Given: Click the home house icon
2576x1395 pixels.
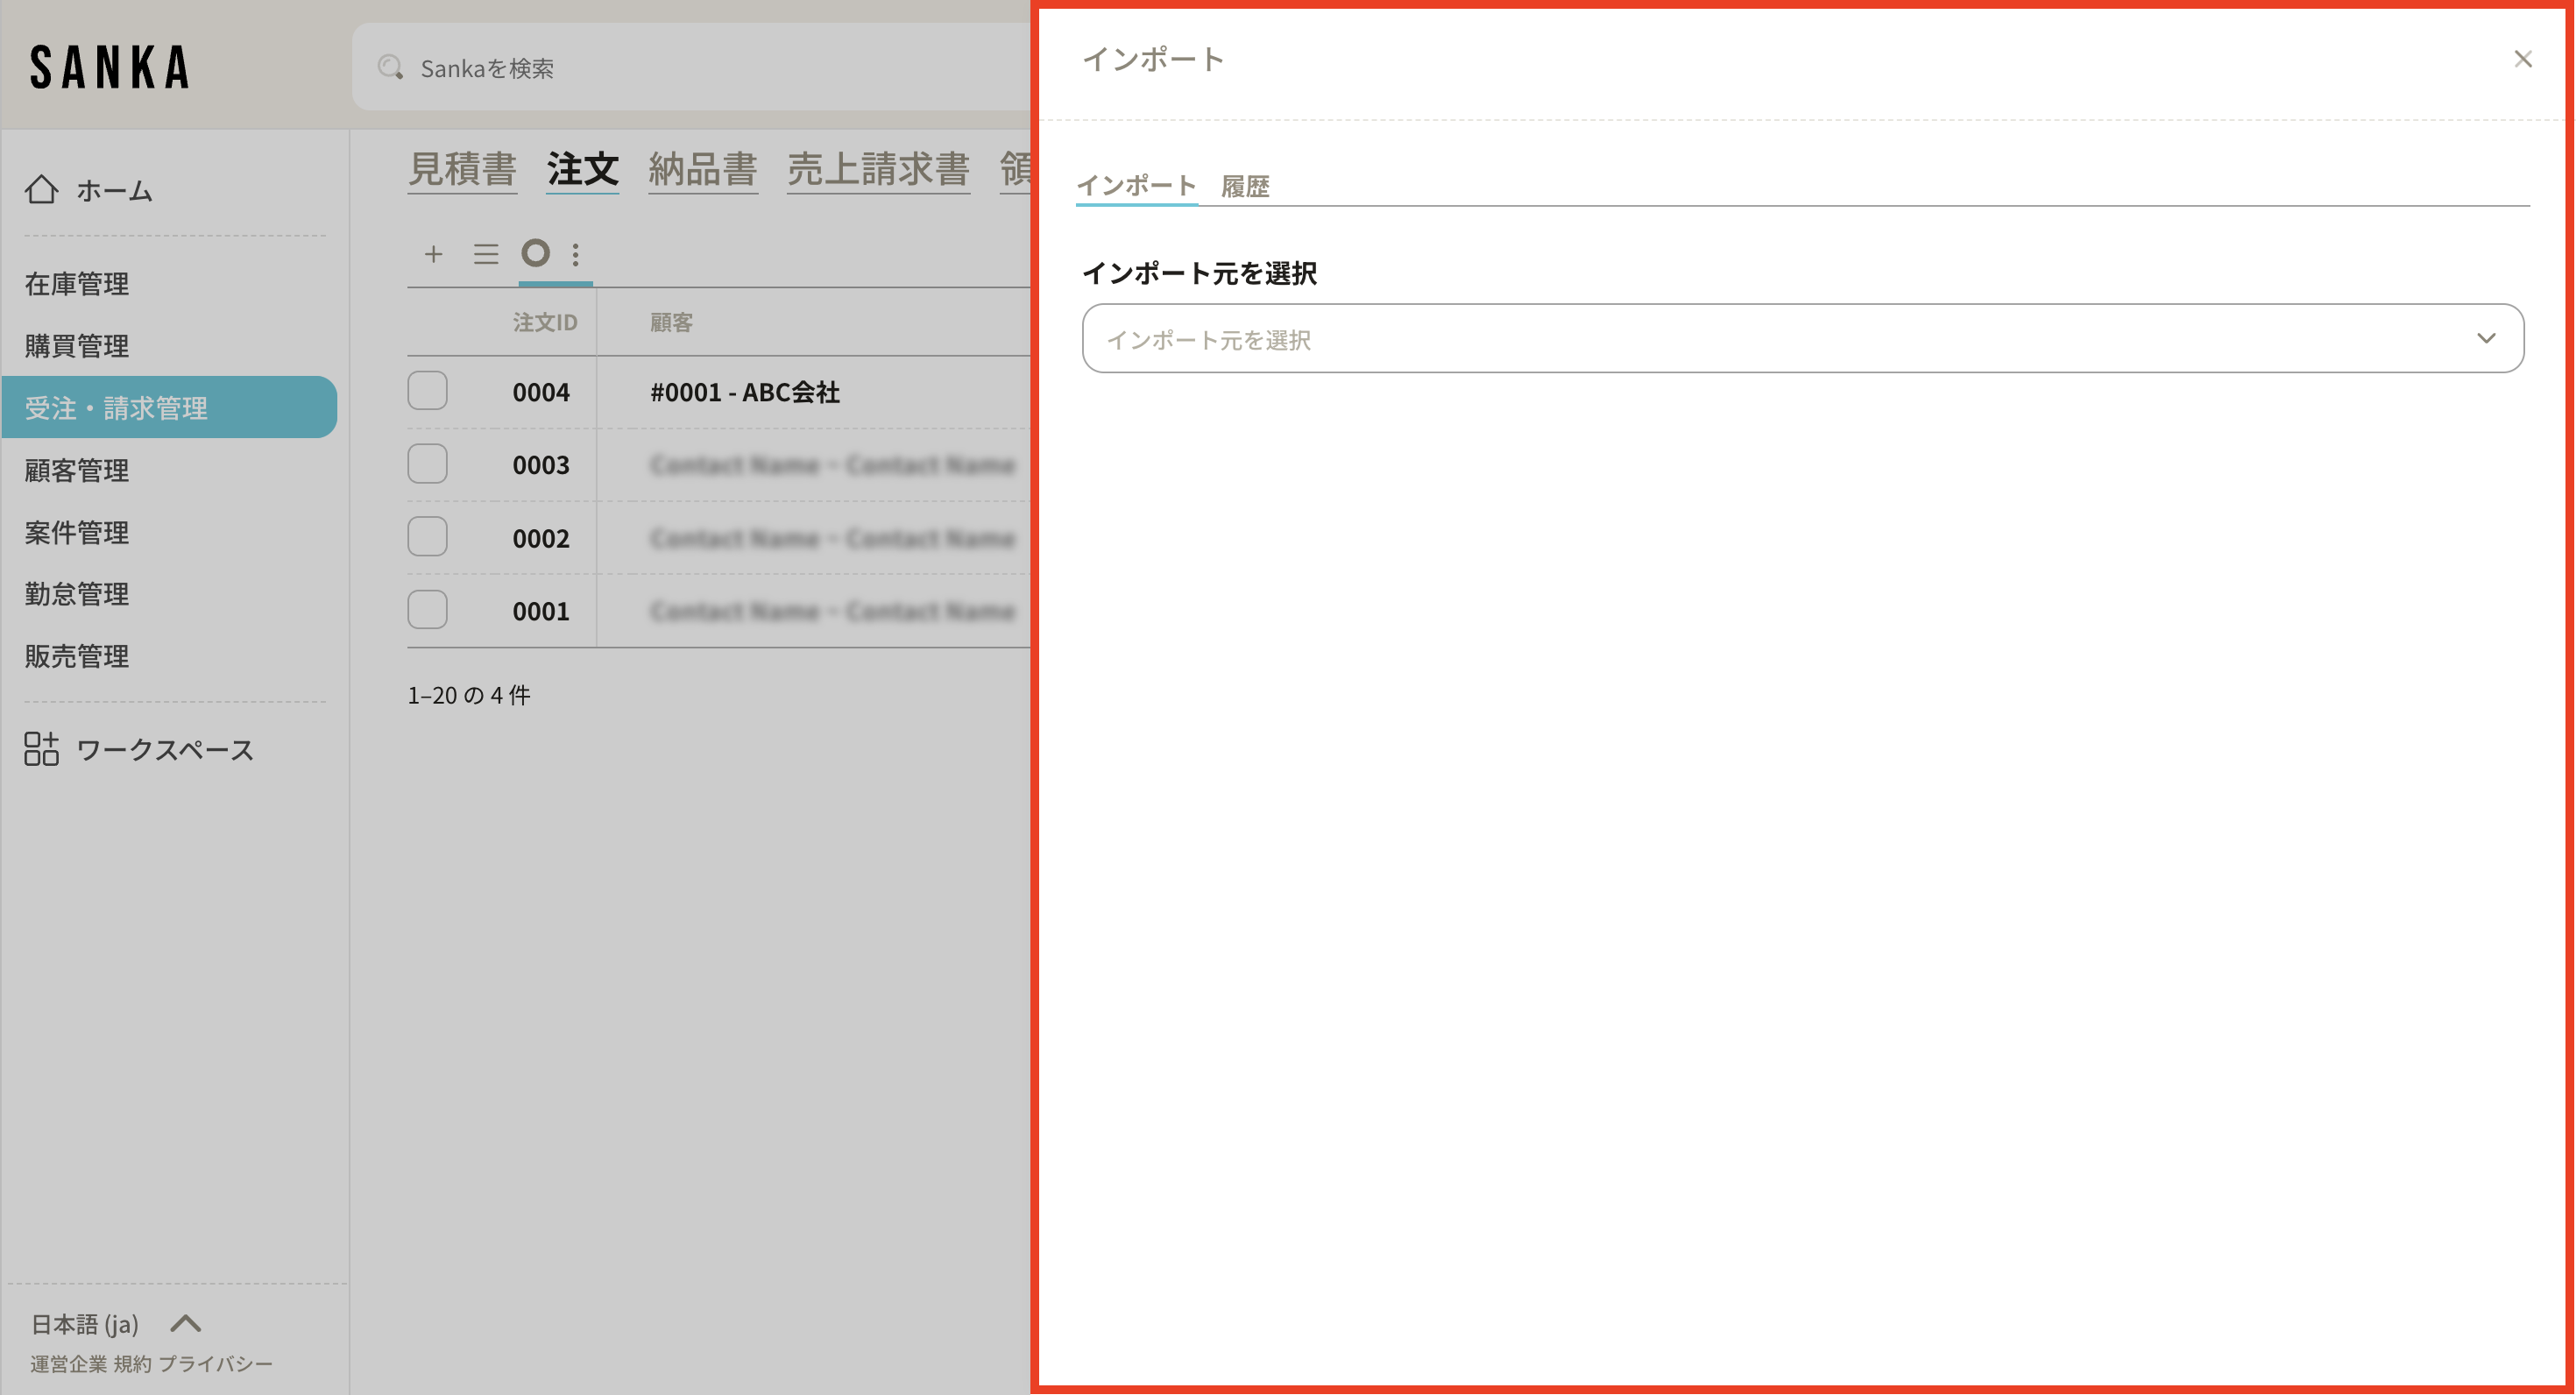Looking at the screenshot, I should (x=41, y=190).
